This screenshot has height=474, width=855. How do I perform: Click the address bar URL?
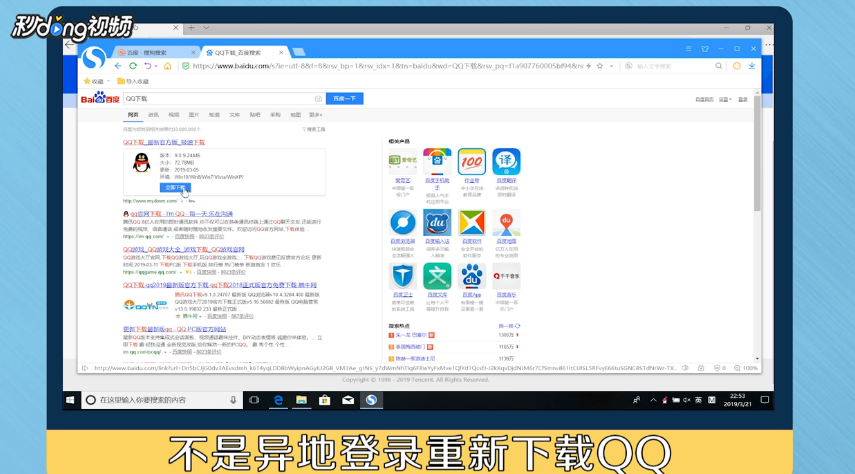[x=388, y=66]
